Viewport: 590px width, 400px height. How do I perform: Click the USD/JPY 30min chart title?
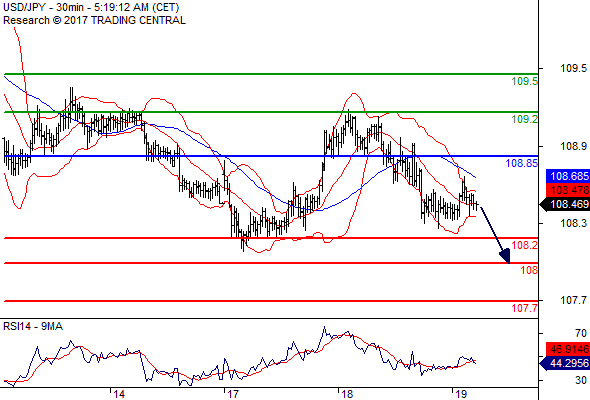pyautogui.click(x=91, y=7)
